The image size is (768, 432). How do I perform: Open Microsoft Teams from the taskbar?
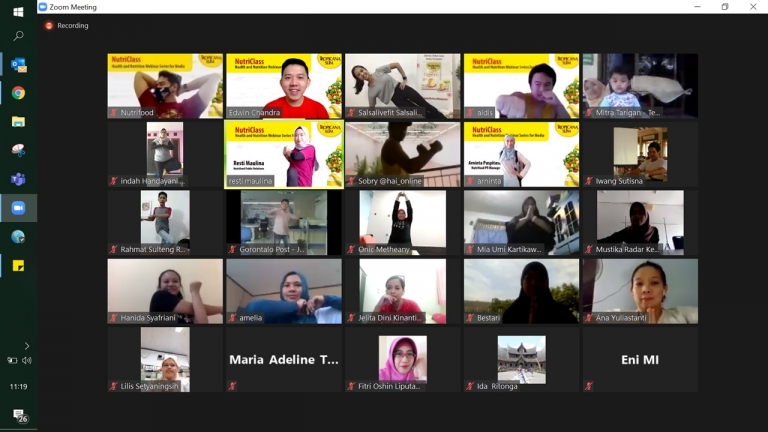(x=18, y=179)
